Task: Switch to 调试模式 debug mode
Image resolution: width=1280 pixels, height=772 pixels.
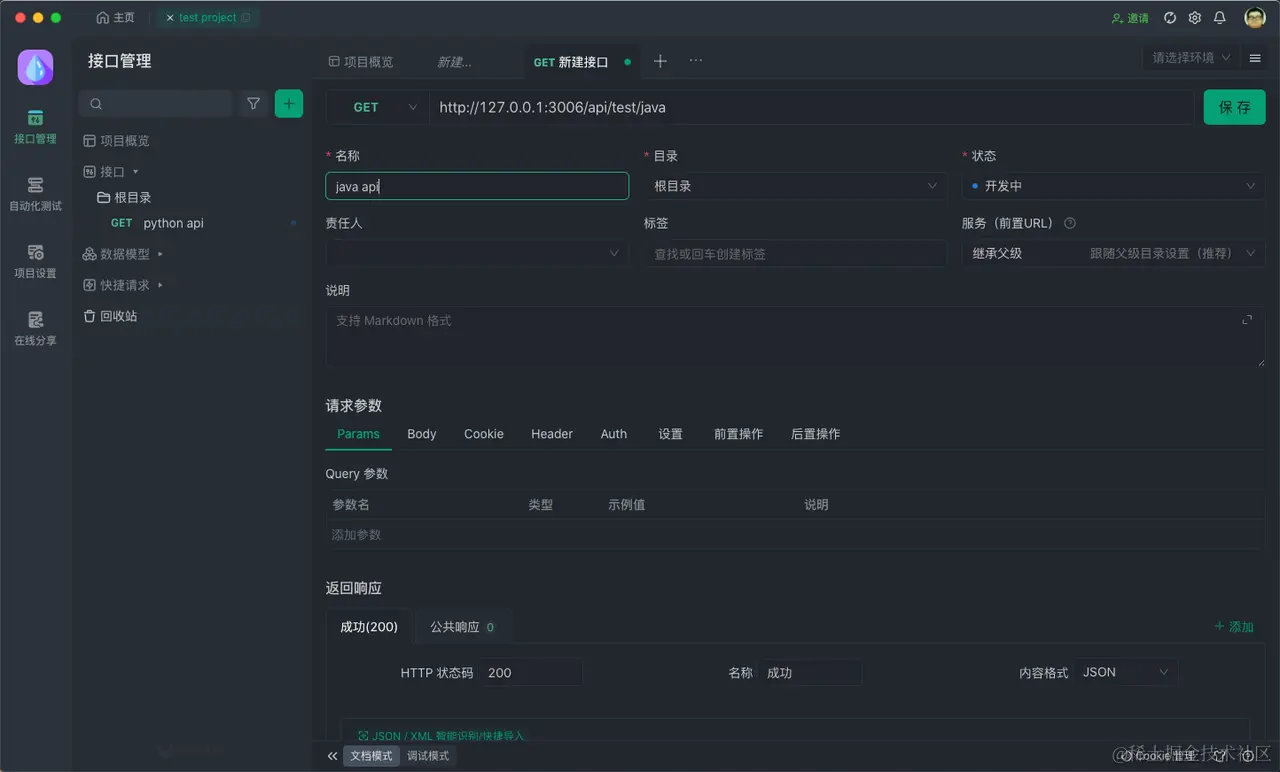Action: 428,756
